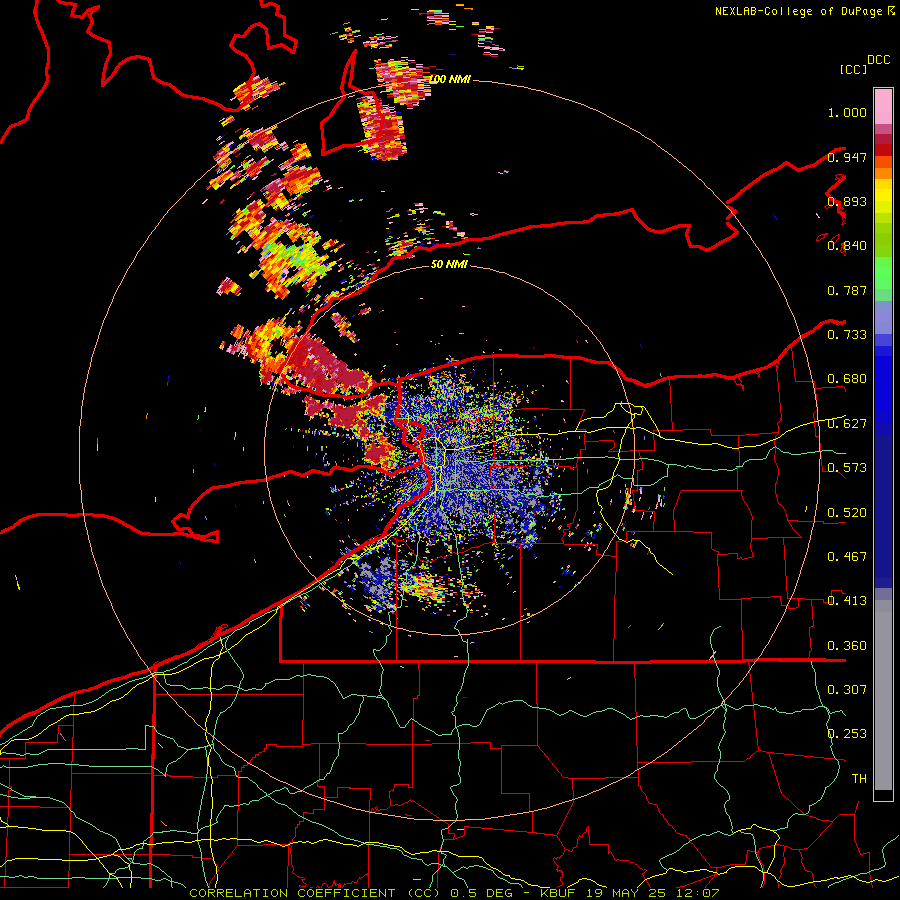This screenshot has height=900, width=900.
Task: Click the 0.627 scale value
Action: 847,424
